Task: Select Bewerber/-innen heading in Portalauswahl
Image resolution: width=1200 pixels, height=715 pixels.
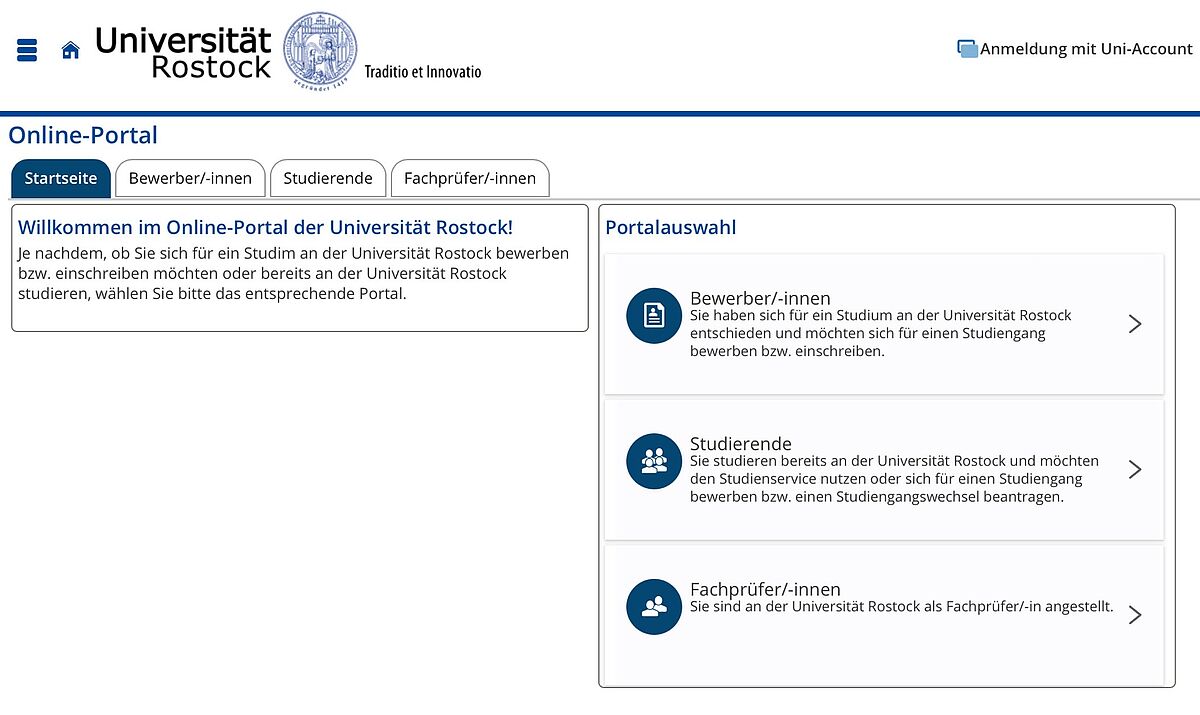Action: coord(760,298)
